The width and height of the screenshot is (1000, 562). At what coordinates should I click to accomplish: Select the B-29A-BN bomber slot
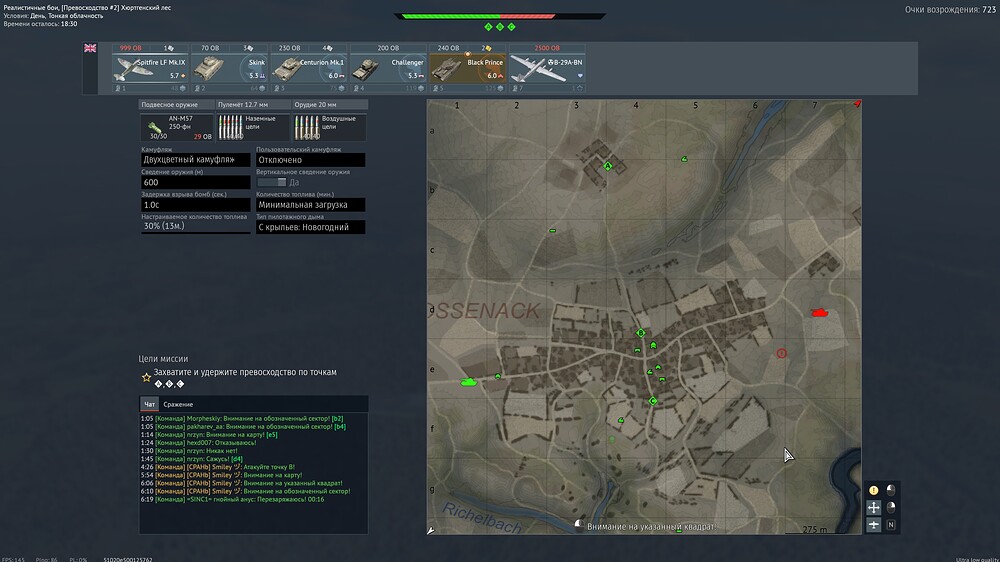pyautogui.click(x=547, y=68)
